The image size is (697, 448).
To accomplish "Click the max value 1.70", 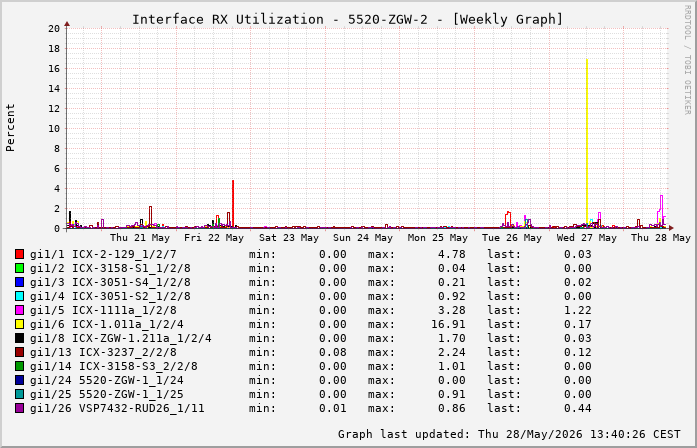I will pos(452,338).
